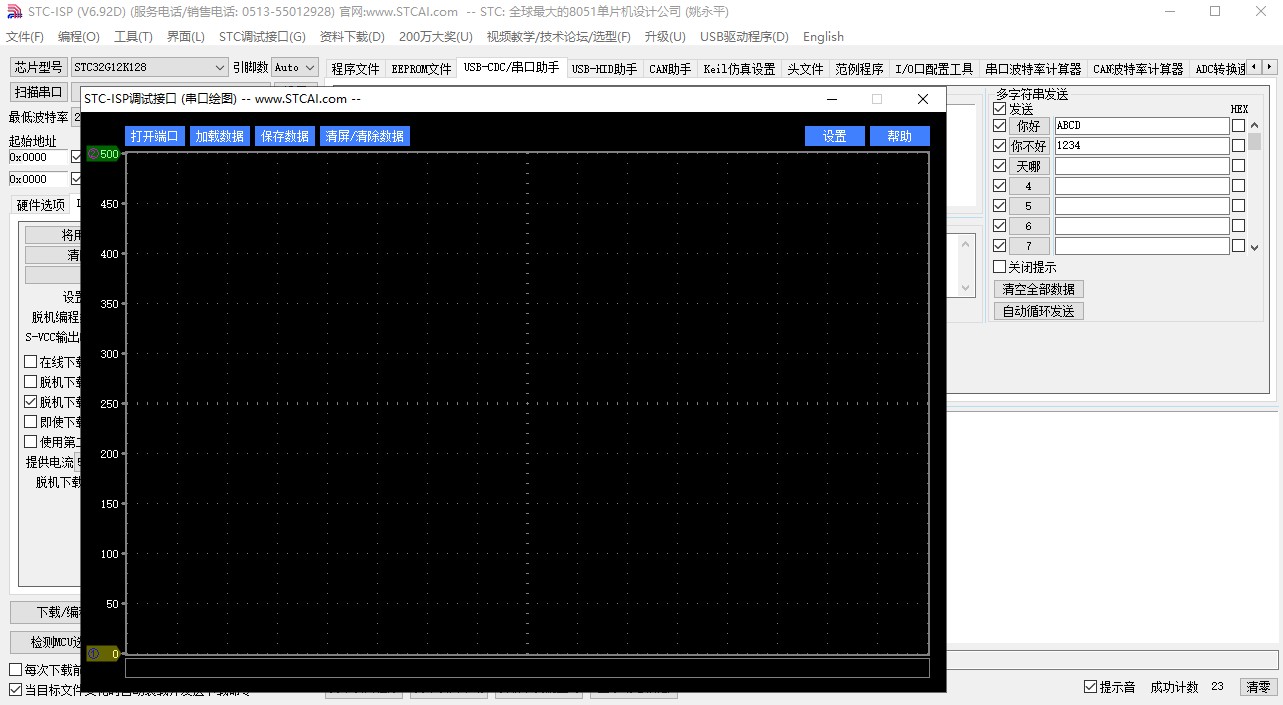Screen dimensions: 1283x705
Task: Switch to 范例程序 tab
Action: click(859, 69)
